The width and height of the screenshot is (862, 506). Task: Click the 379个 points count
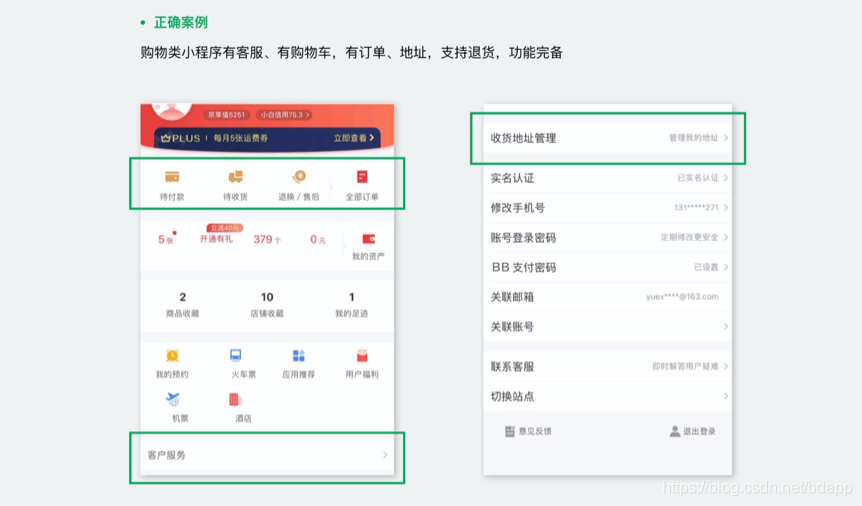tap(267, 239)
